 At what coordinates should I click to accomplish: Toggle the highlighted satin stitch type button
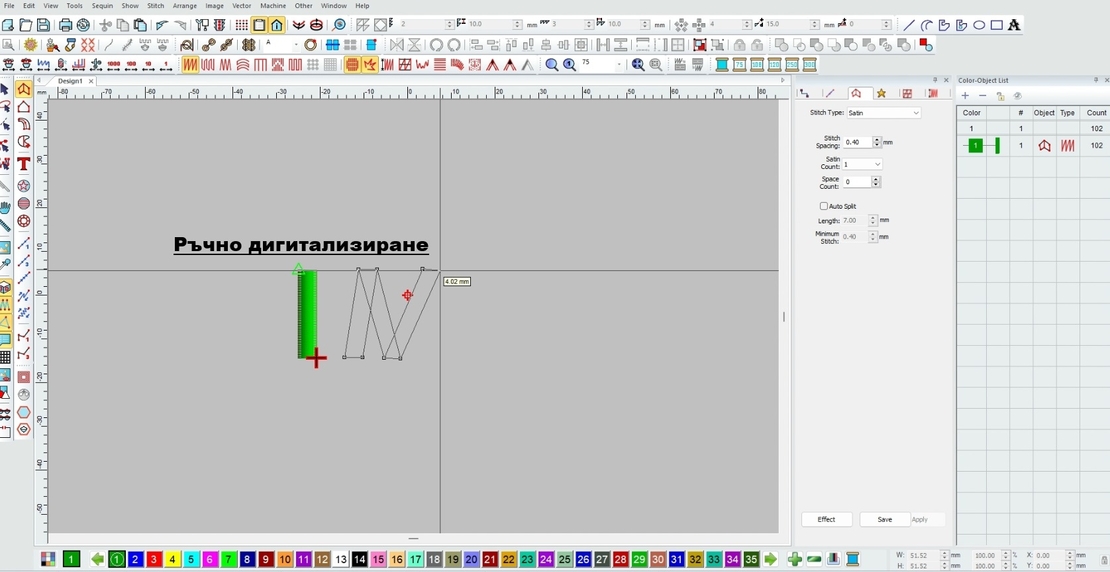[190, 65]
